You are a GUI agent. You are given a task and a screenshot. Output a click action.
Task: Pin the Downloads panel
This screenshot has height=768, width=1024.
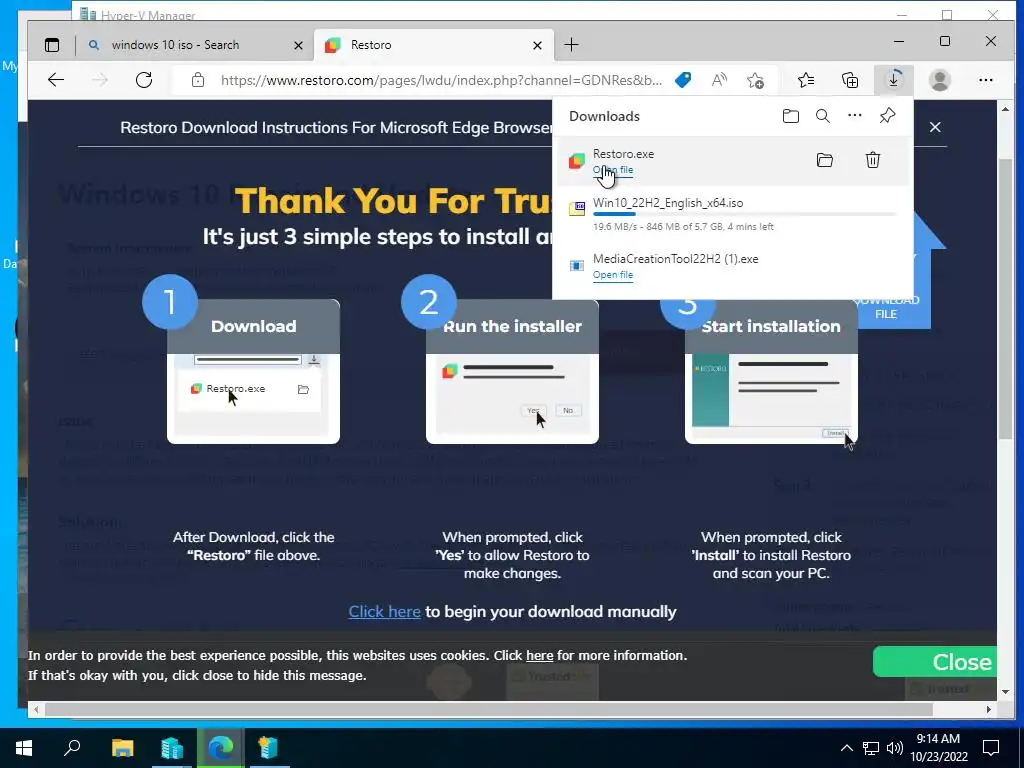pos(887,116)
